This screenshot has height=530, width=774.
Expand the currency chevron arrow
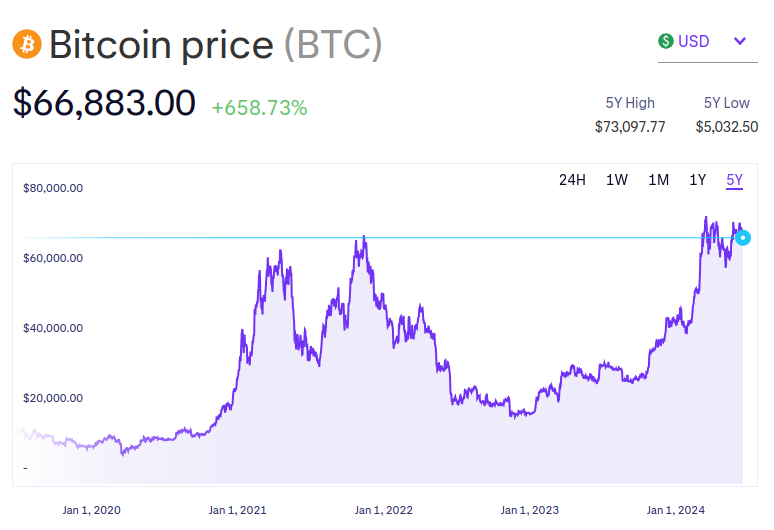coord(740,41)
